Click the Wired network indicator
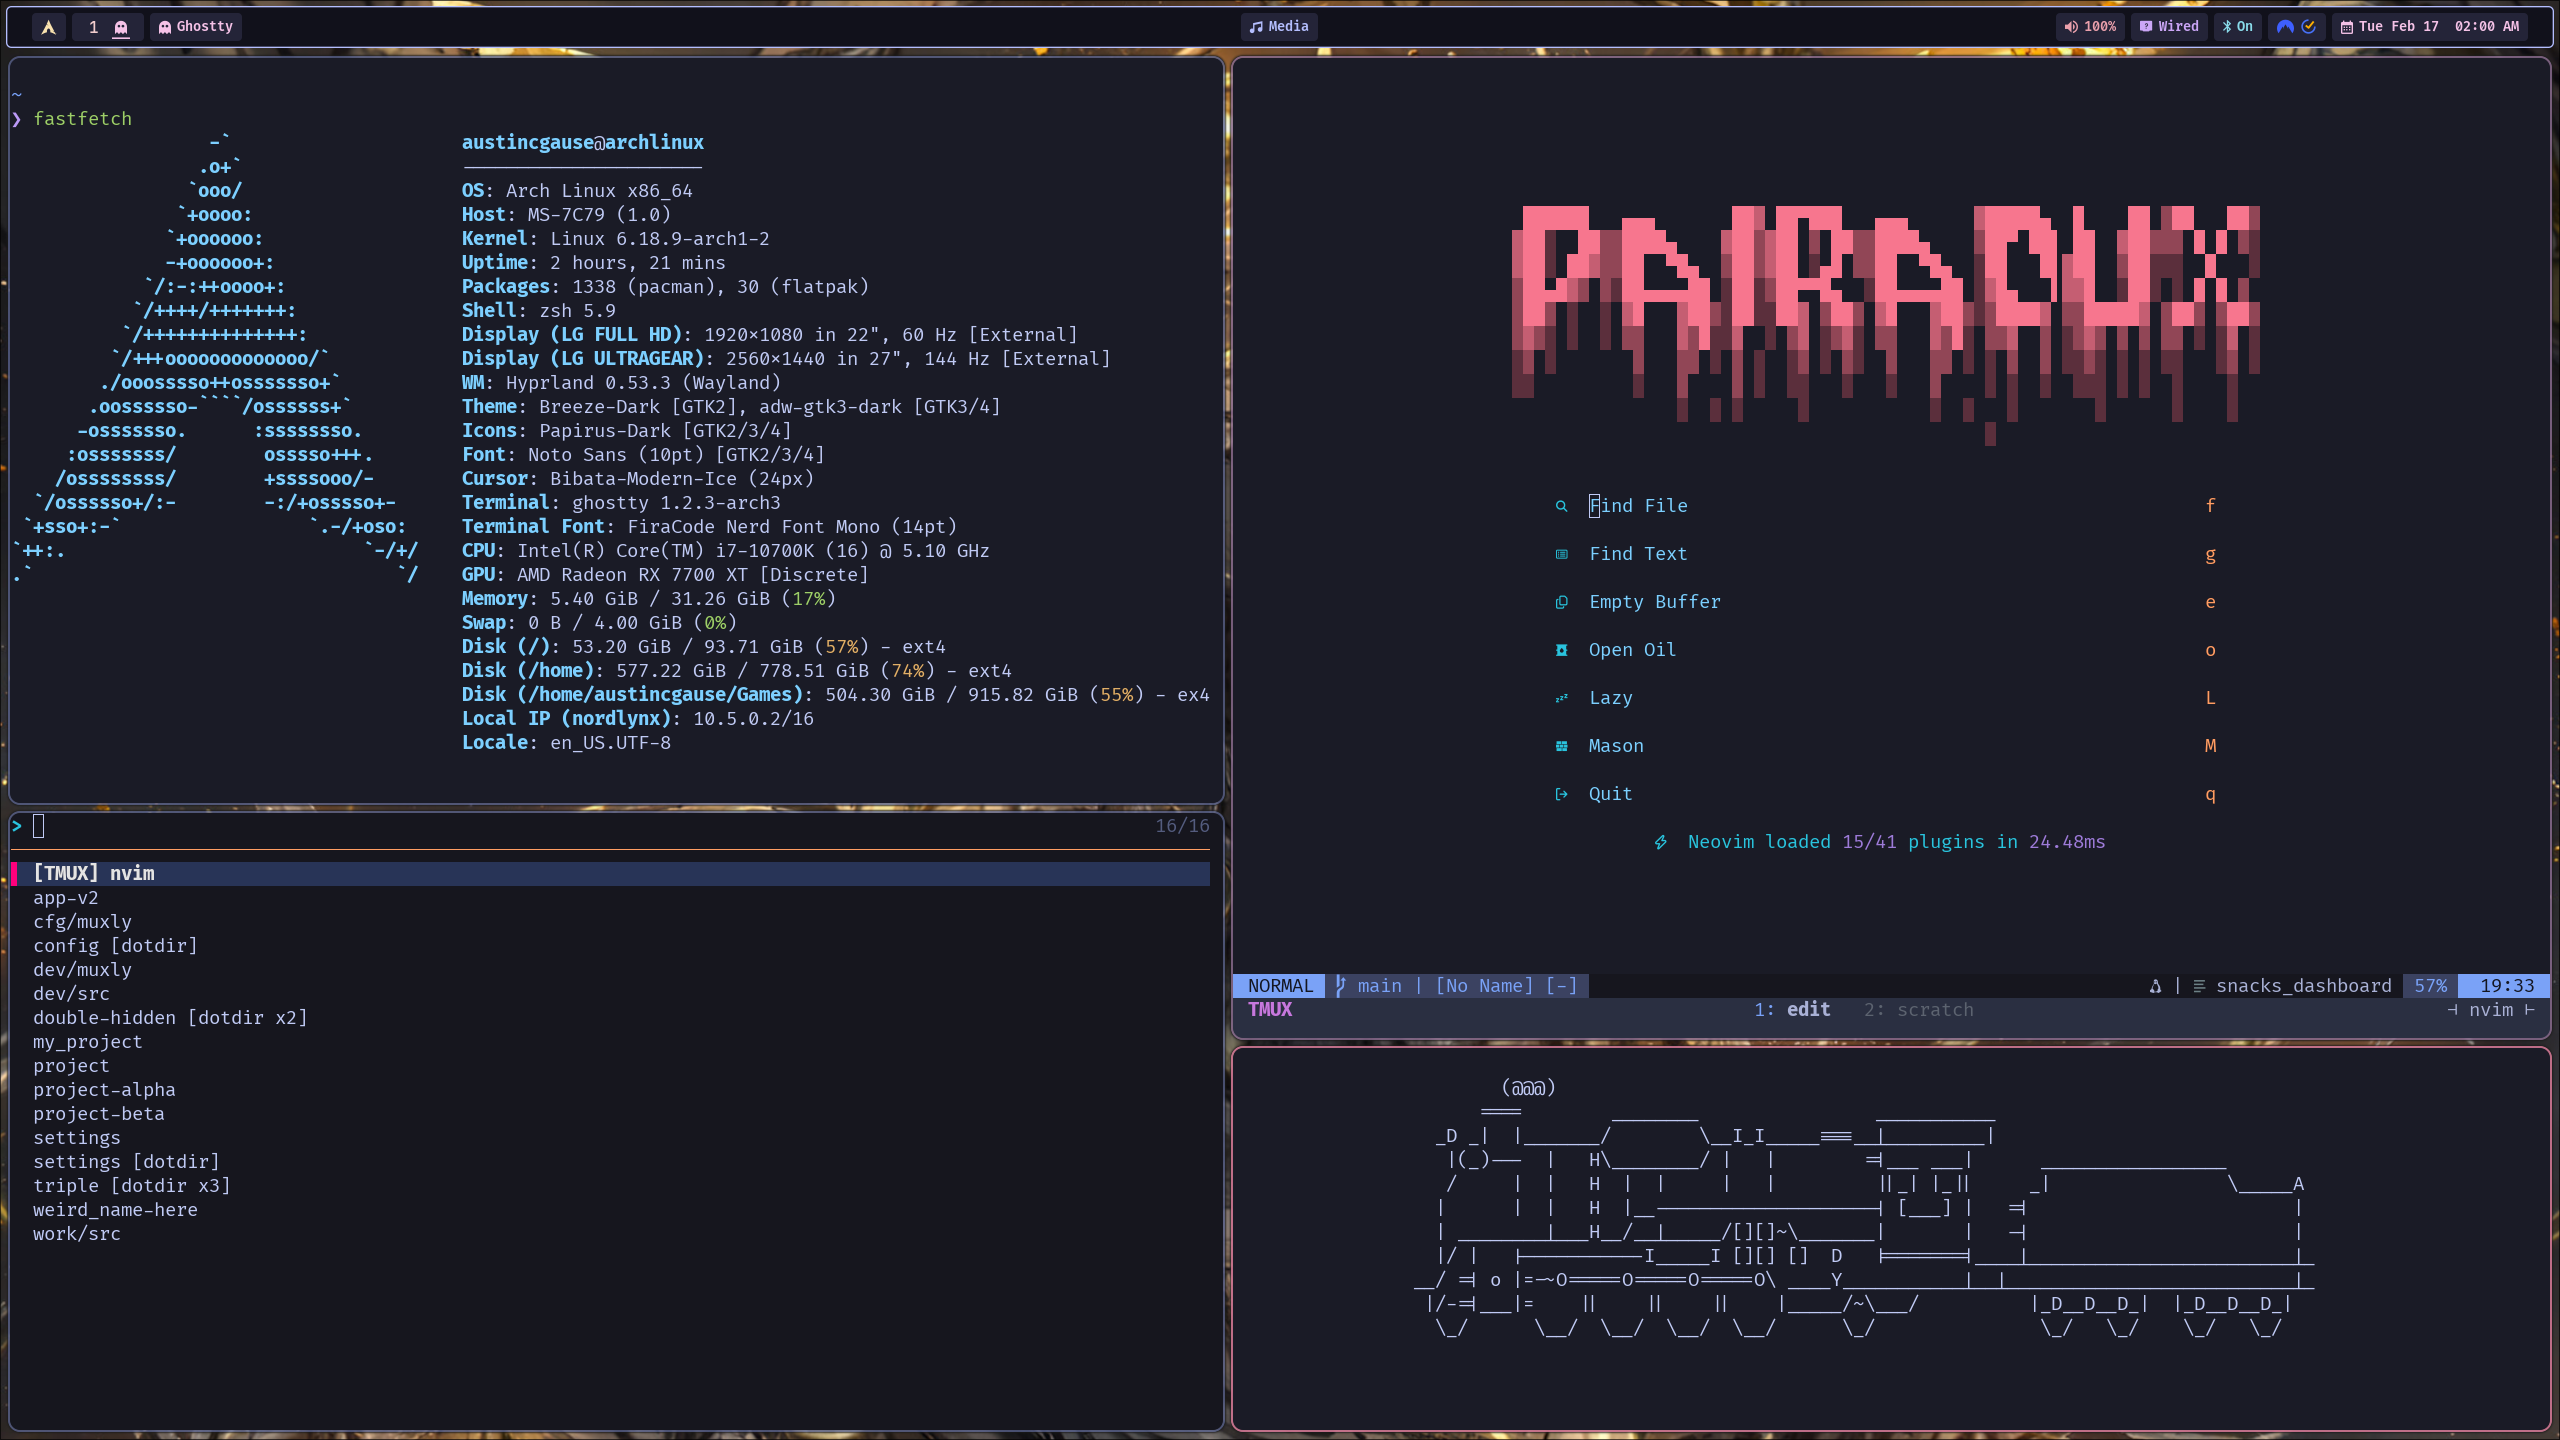Screen dimensions: 2560x1440 [x=2169, y=27]
